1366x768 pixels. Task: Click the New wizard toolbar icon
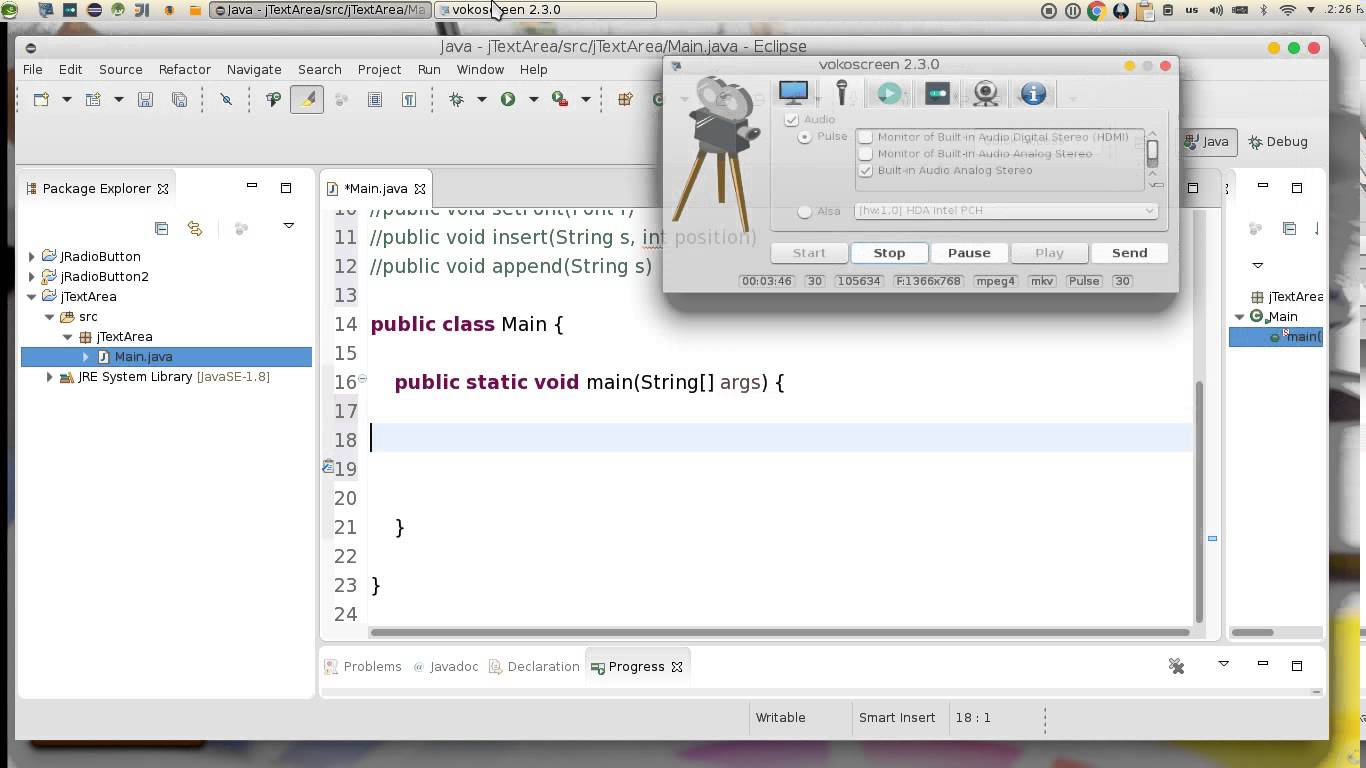click(x=41, y=99)
